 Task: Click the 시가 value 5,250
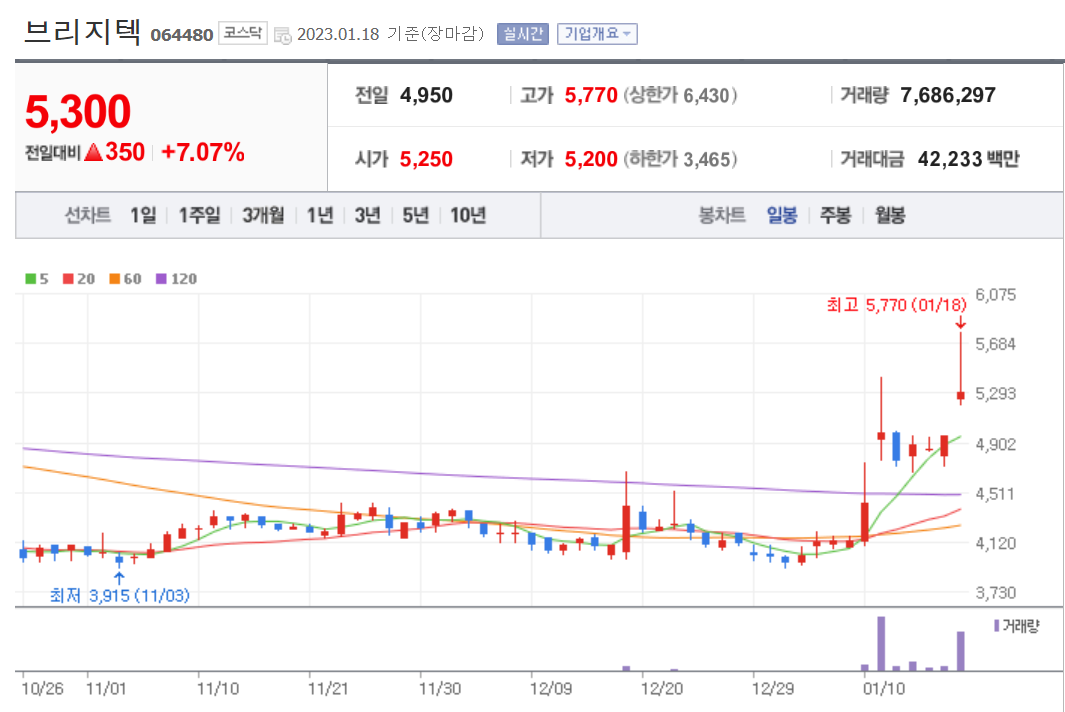pyautogui.click(x=427, y=159)
